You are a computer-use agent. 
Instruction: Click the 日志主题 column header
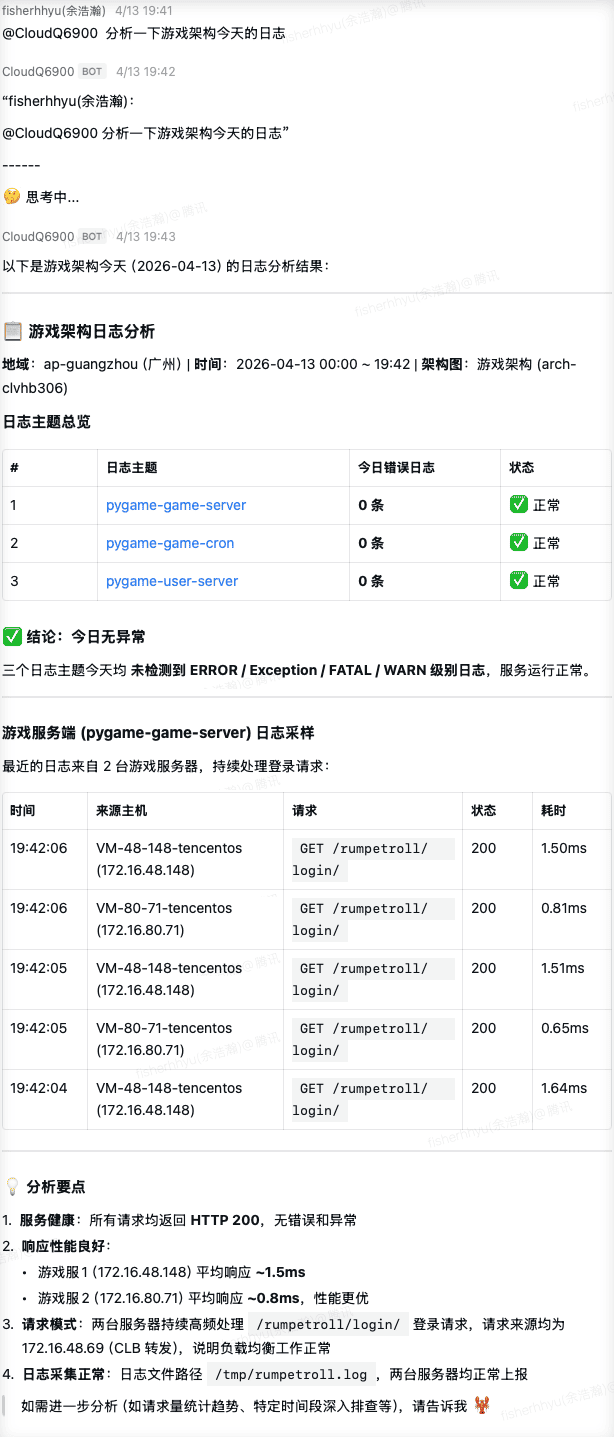pos(132,467)
